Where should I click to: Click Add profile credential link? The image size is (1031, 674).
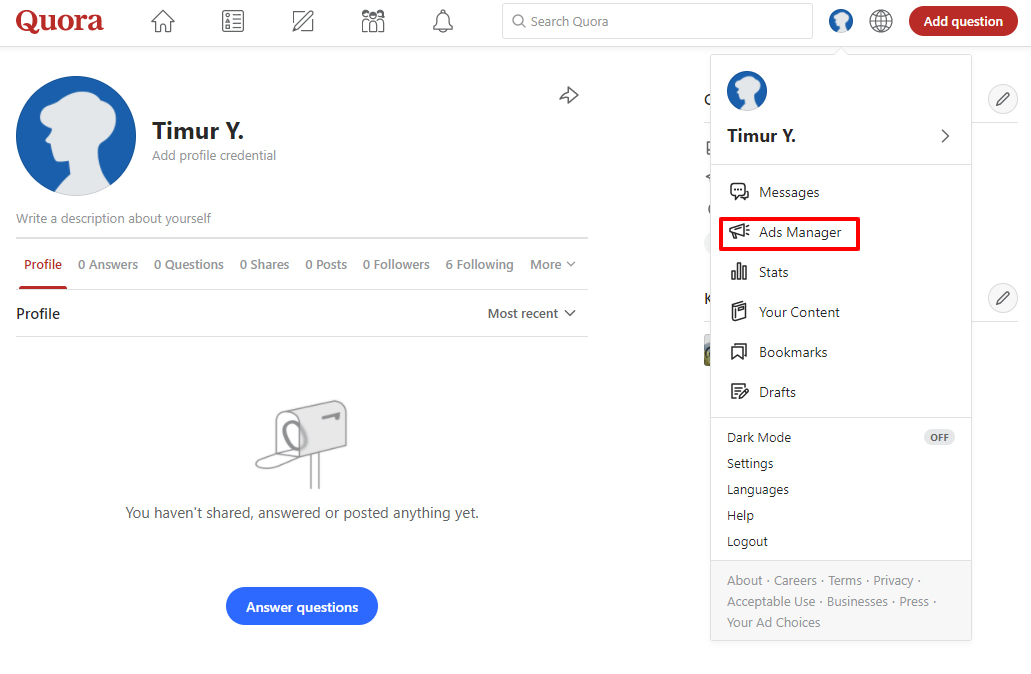click(x=214, y=156)
